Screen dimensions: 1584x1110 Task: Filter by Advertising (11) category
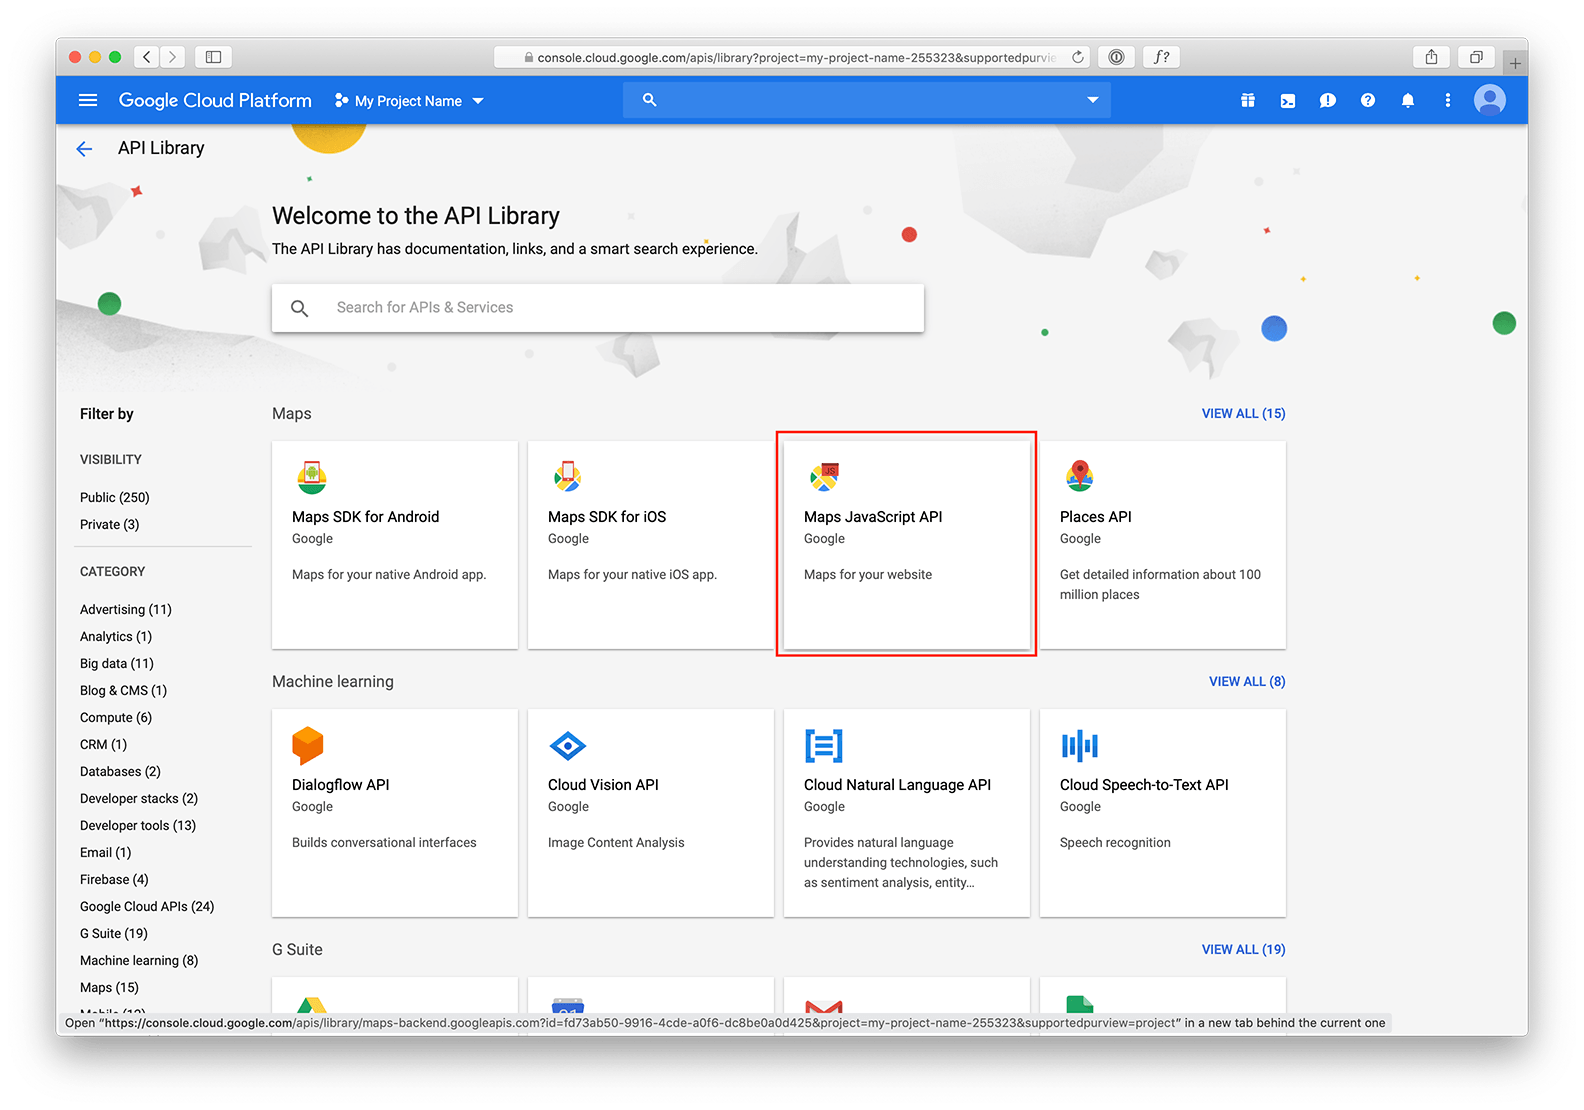point(126,609)
